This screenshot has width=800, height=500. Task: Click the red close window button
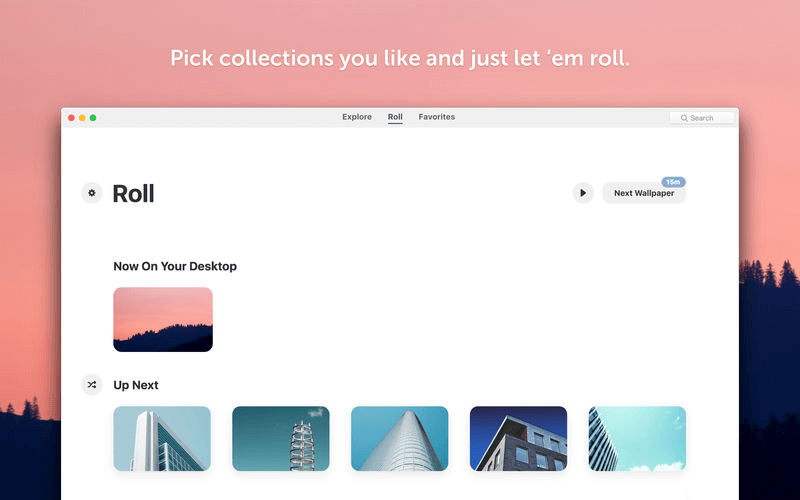click(71, 118)
